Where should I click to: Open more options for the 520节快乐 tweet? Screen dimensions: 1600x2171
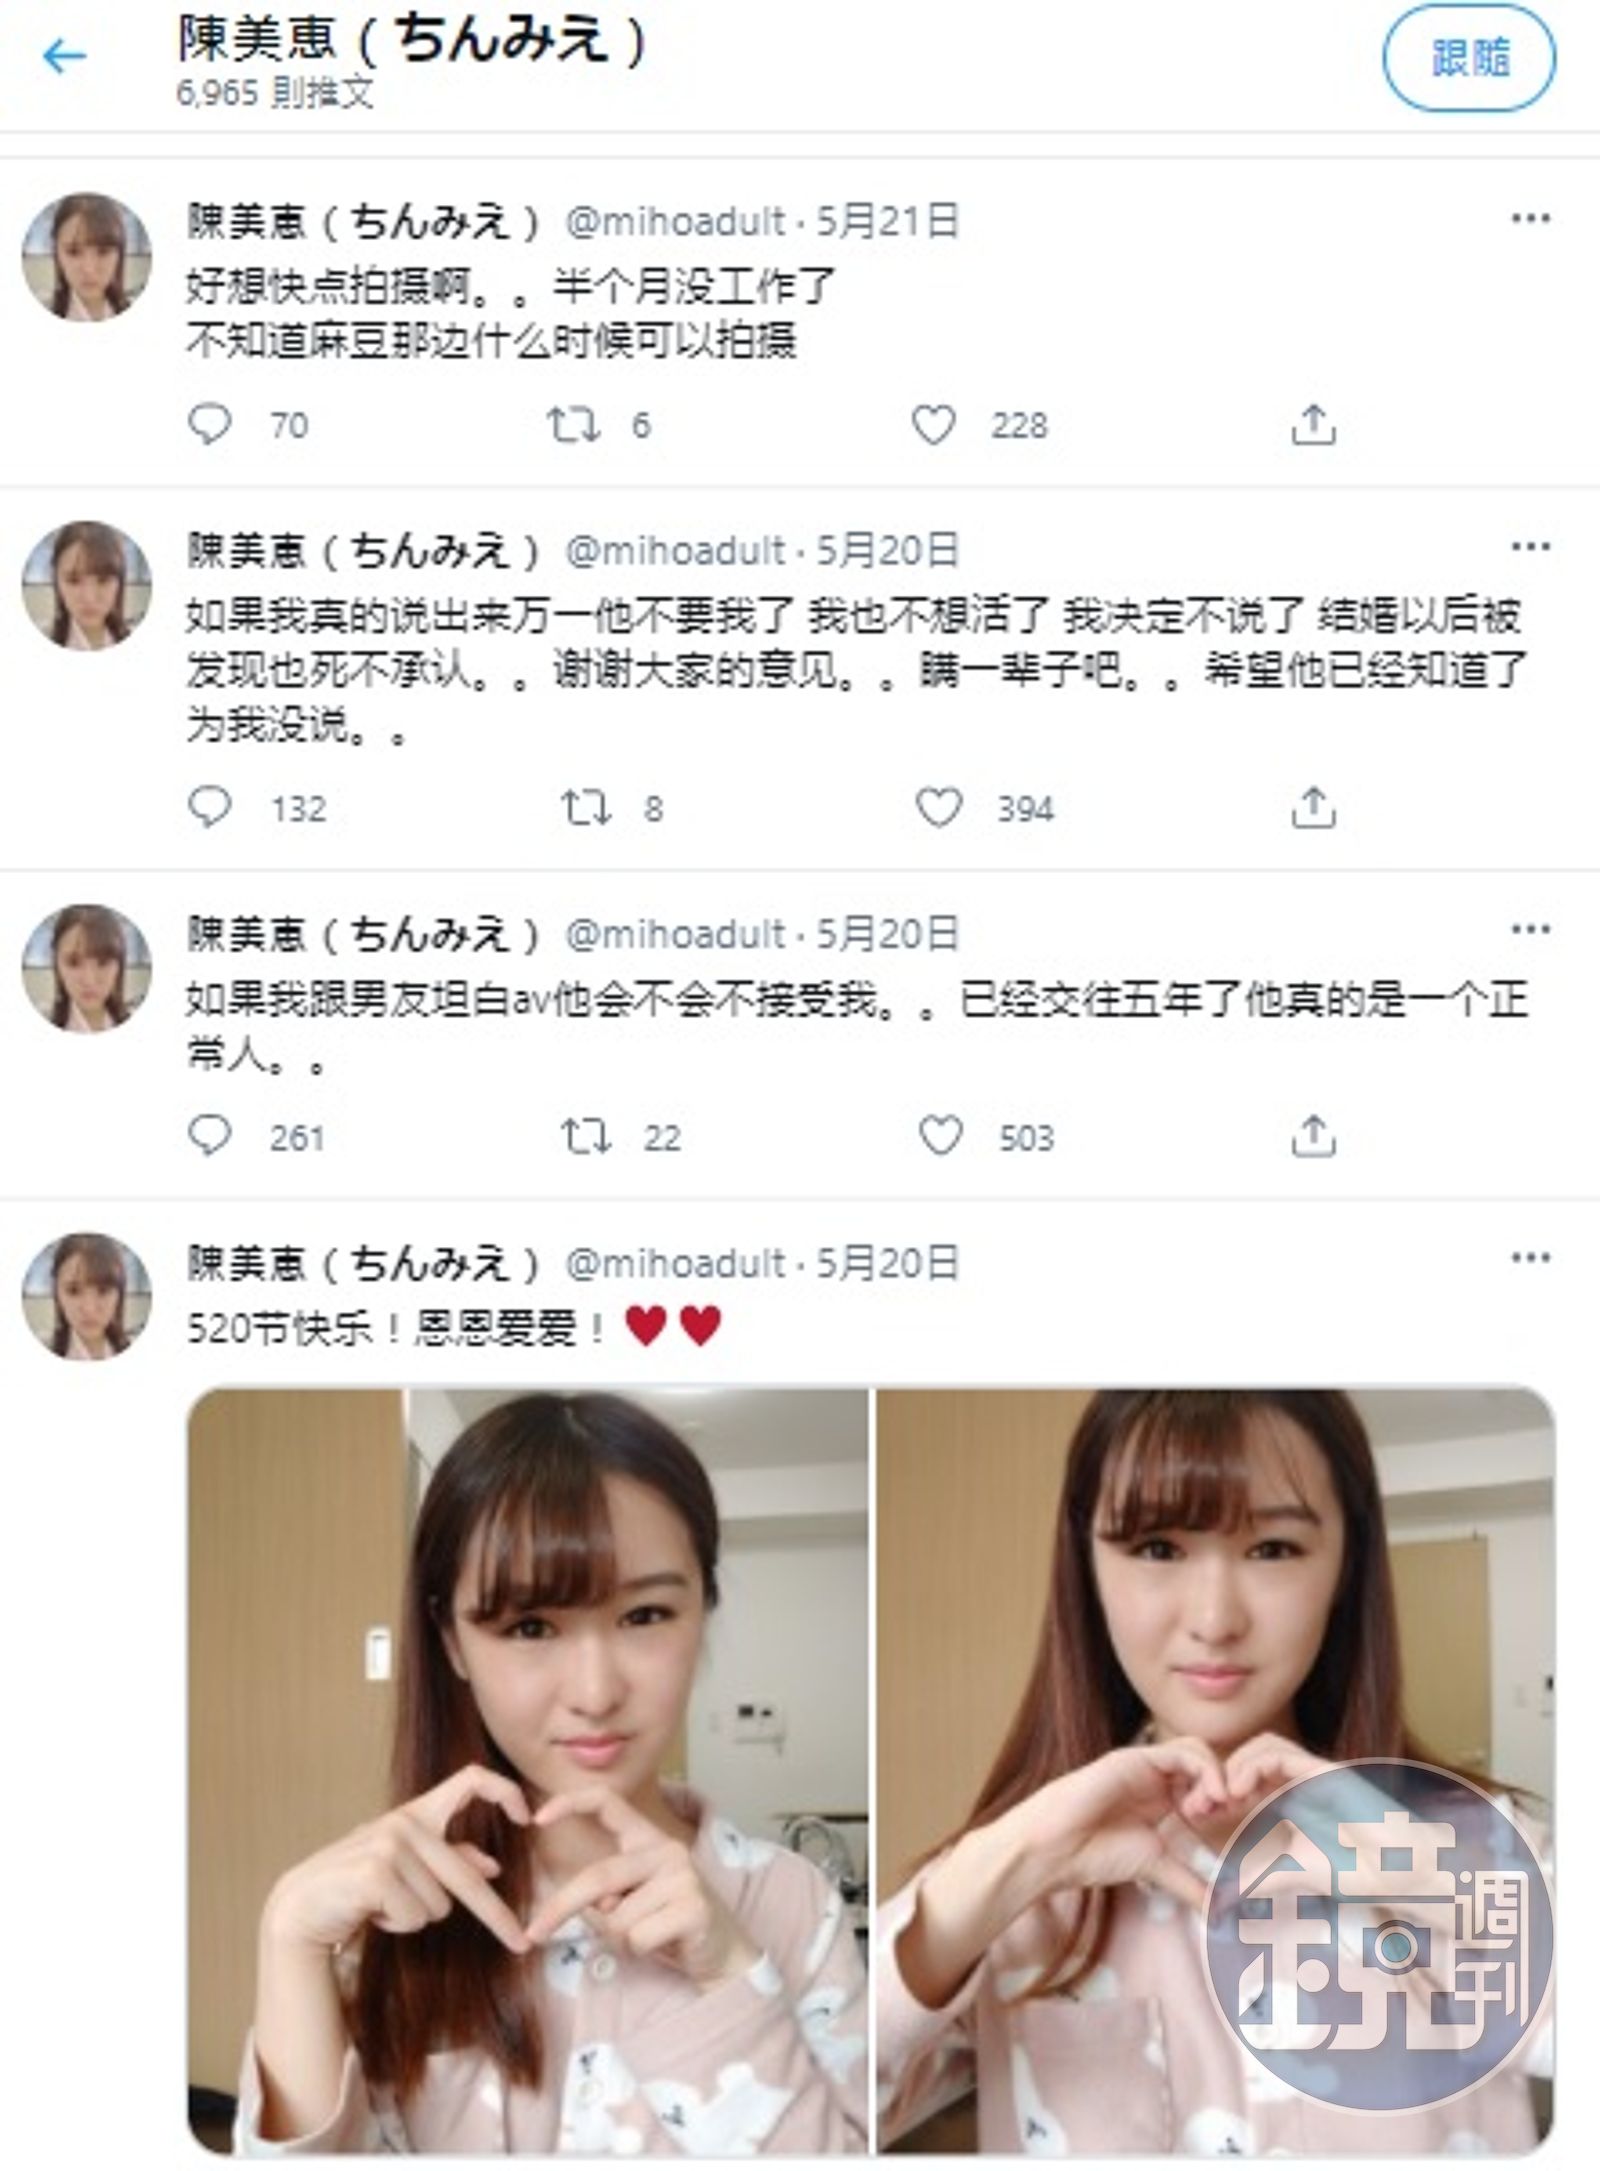click(1530, 1259)
